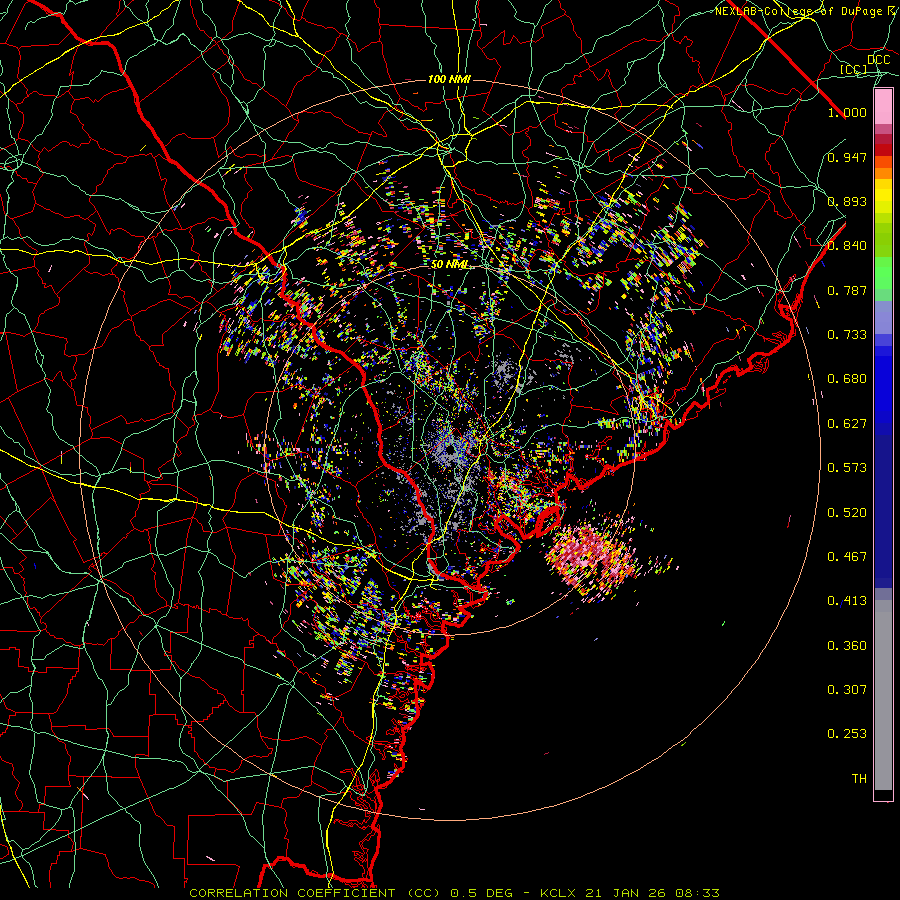
Task: Click the 08:33 timestamp in caption
Action: 696,893
